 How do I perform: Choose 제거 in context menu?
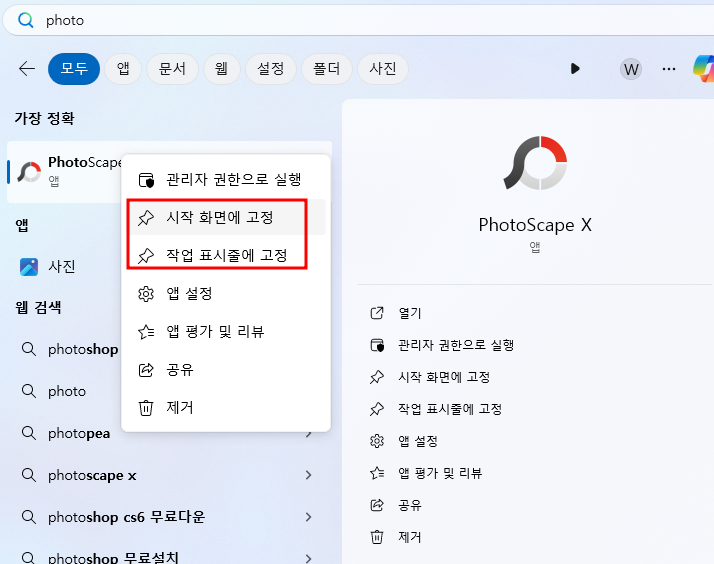(226, 407)
